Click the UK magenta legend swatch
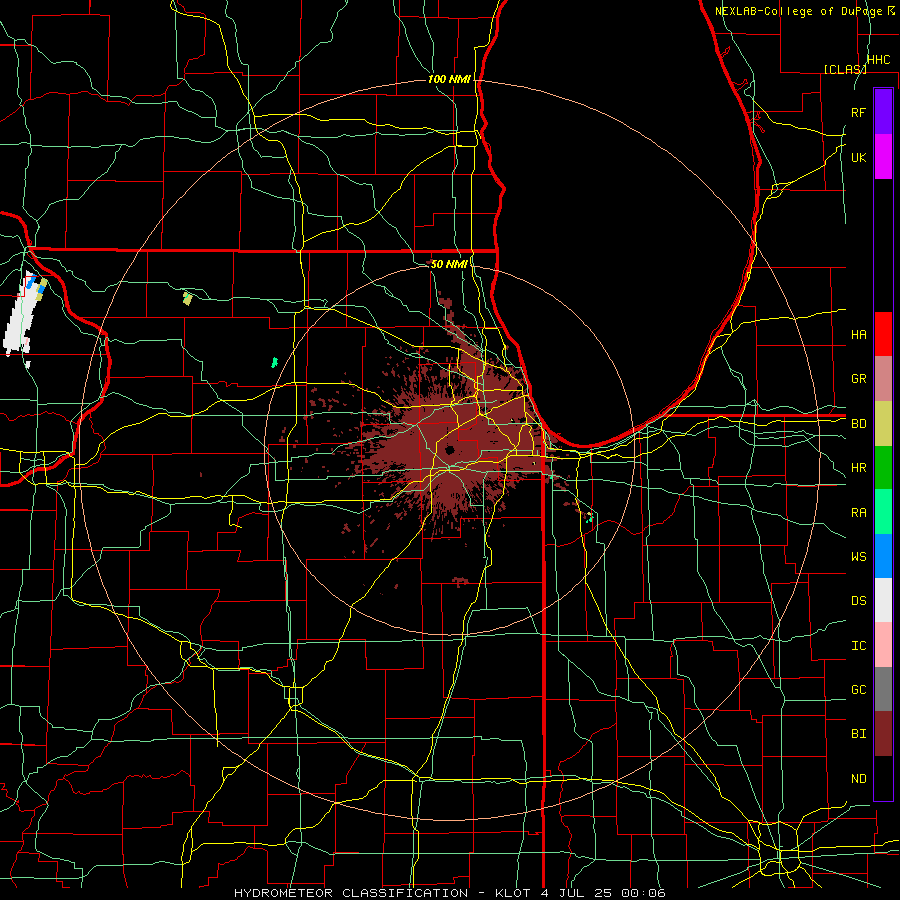900x900 pixels. [x=883, y=157]
